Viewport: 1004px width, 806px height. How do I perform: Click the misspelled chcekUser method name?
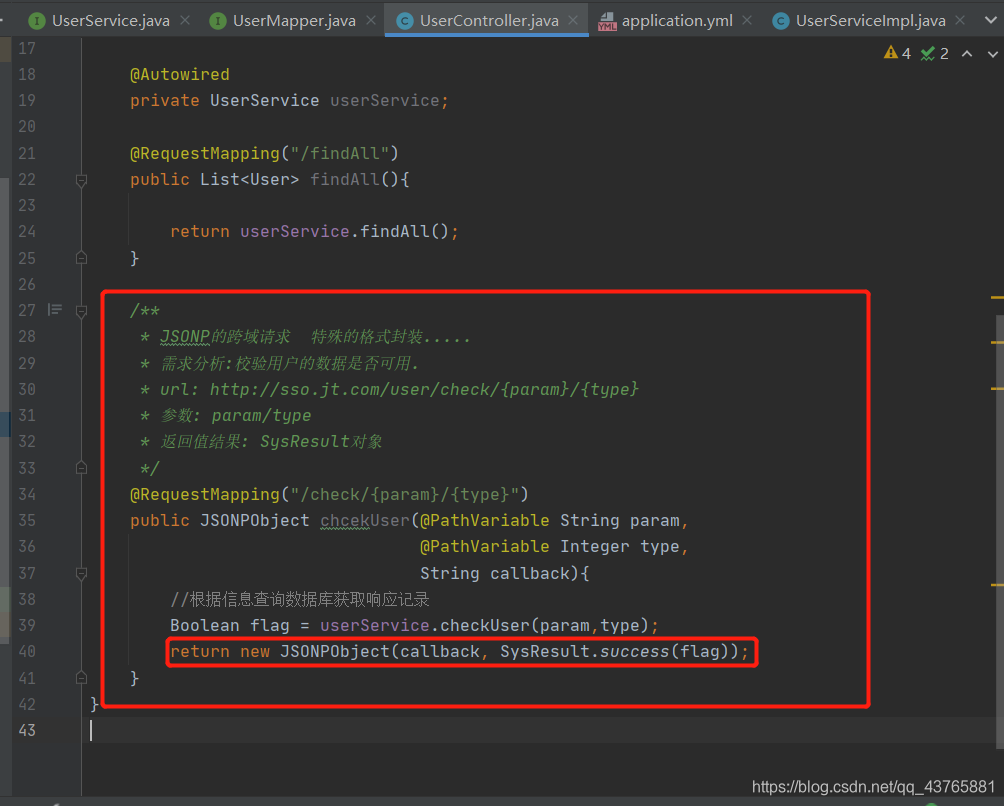[x=365, y=520]
